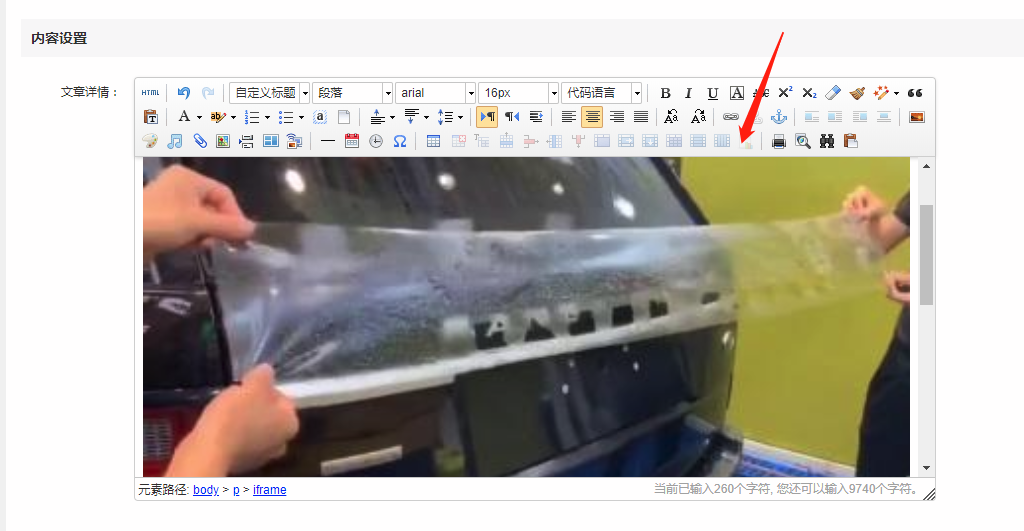Viewport: 1024px width, 531px height.
Task: Set the page background
Action: point(295,141)
